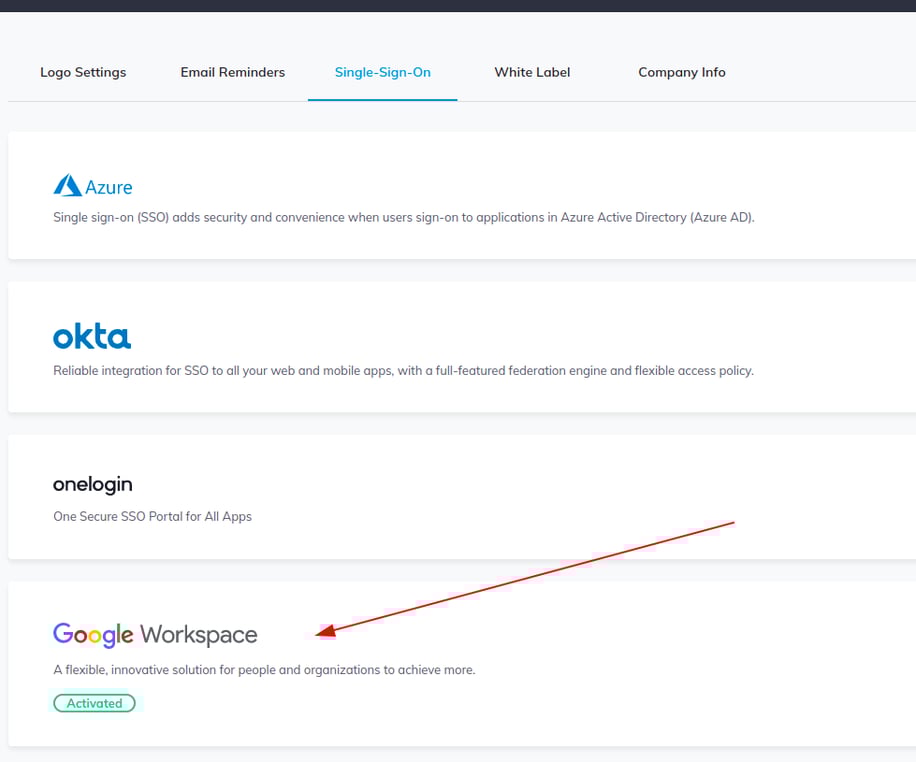Click 'One Secure SSO Portal for All Apps' text

[152, 516]
